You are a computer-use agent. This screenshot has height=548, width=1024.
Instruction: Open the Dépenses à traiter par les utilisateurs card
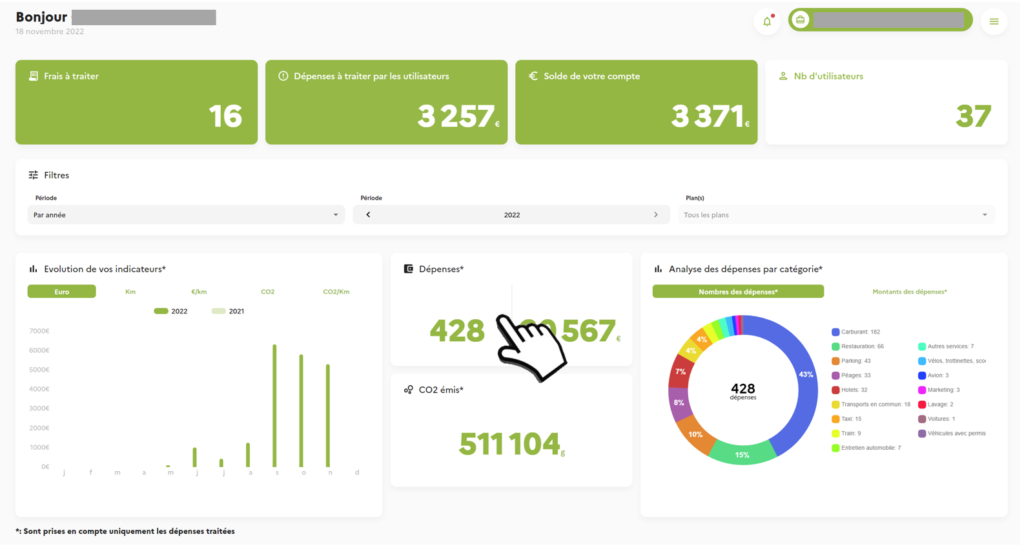click(x=386, y=103)
